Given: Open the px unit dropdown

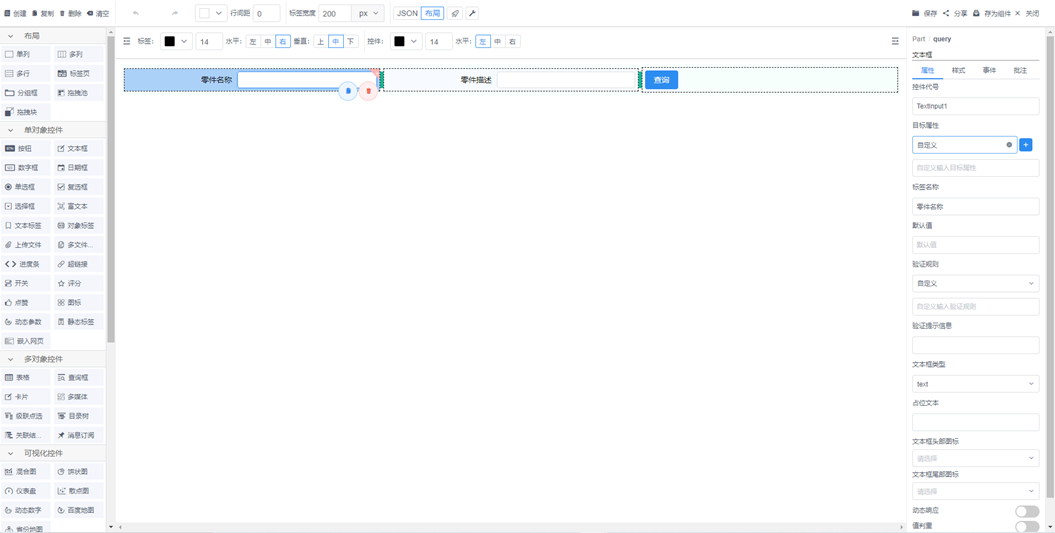Looking at the screenshot, I should point(368,13).
